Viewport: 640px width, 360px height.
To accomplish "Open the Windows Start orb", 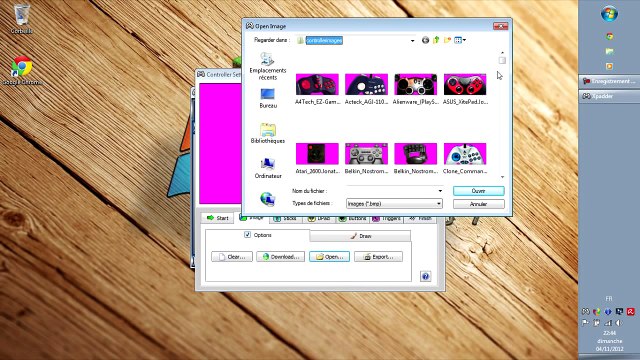I will click(x=609, y=14).
